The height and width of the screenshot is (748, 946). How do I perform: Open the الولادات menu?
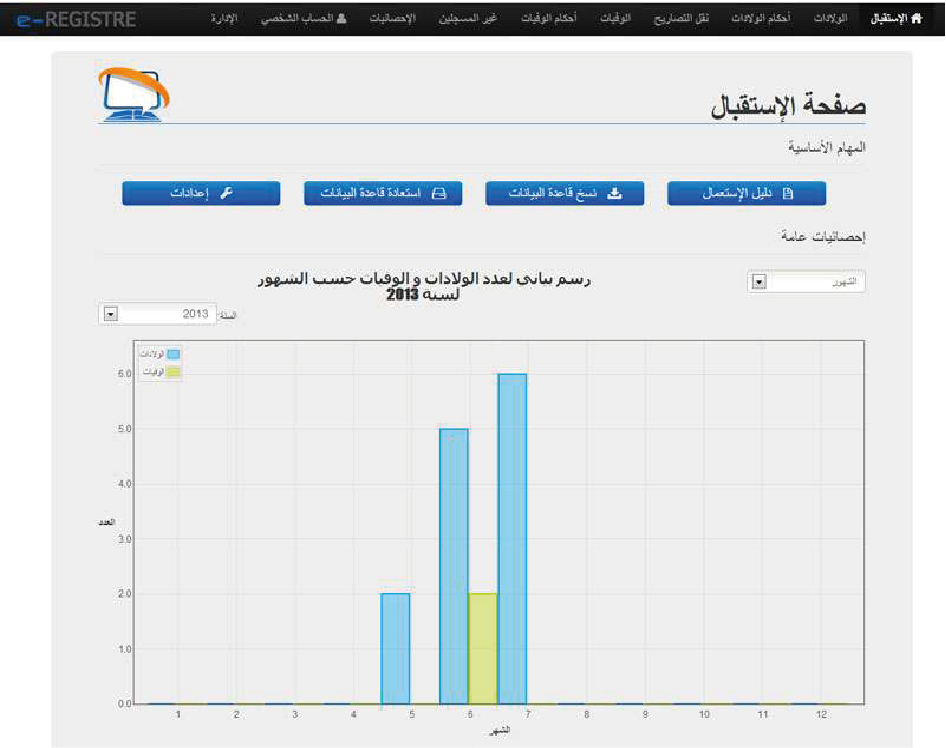pyautogui.click(x=830, y=18)
